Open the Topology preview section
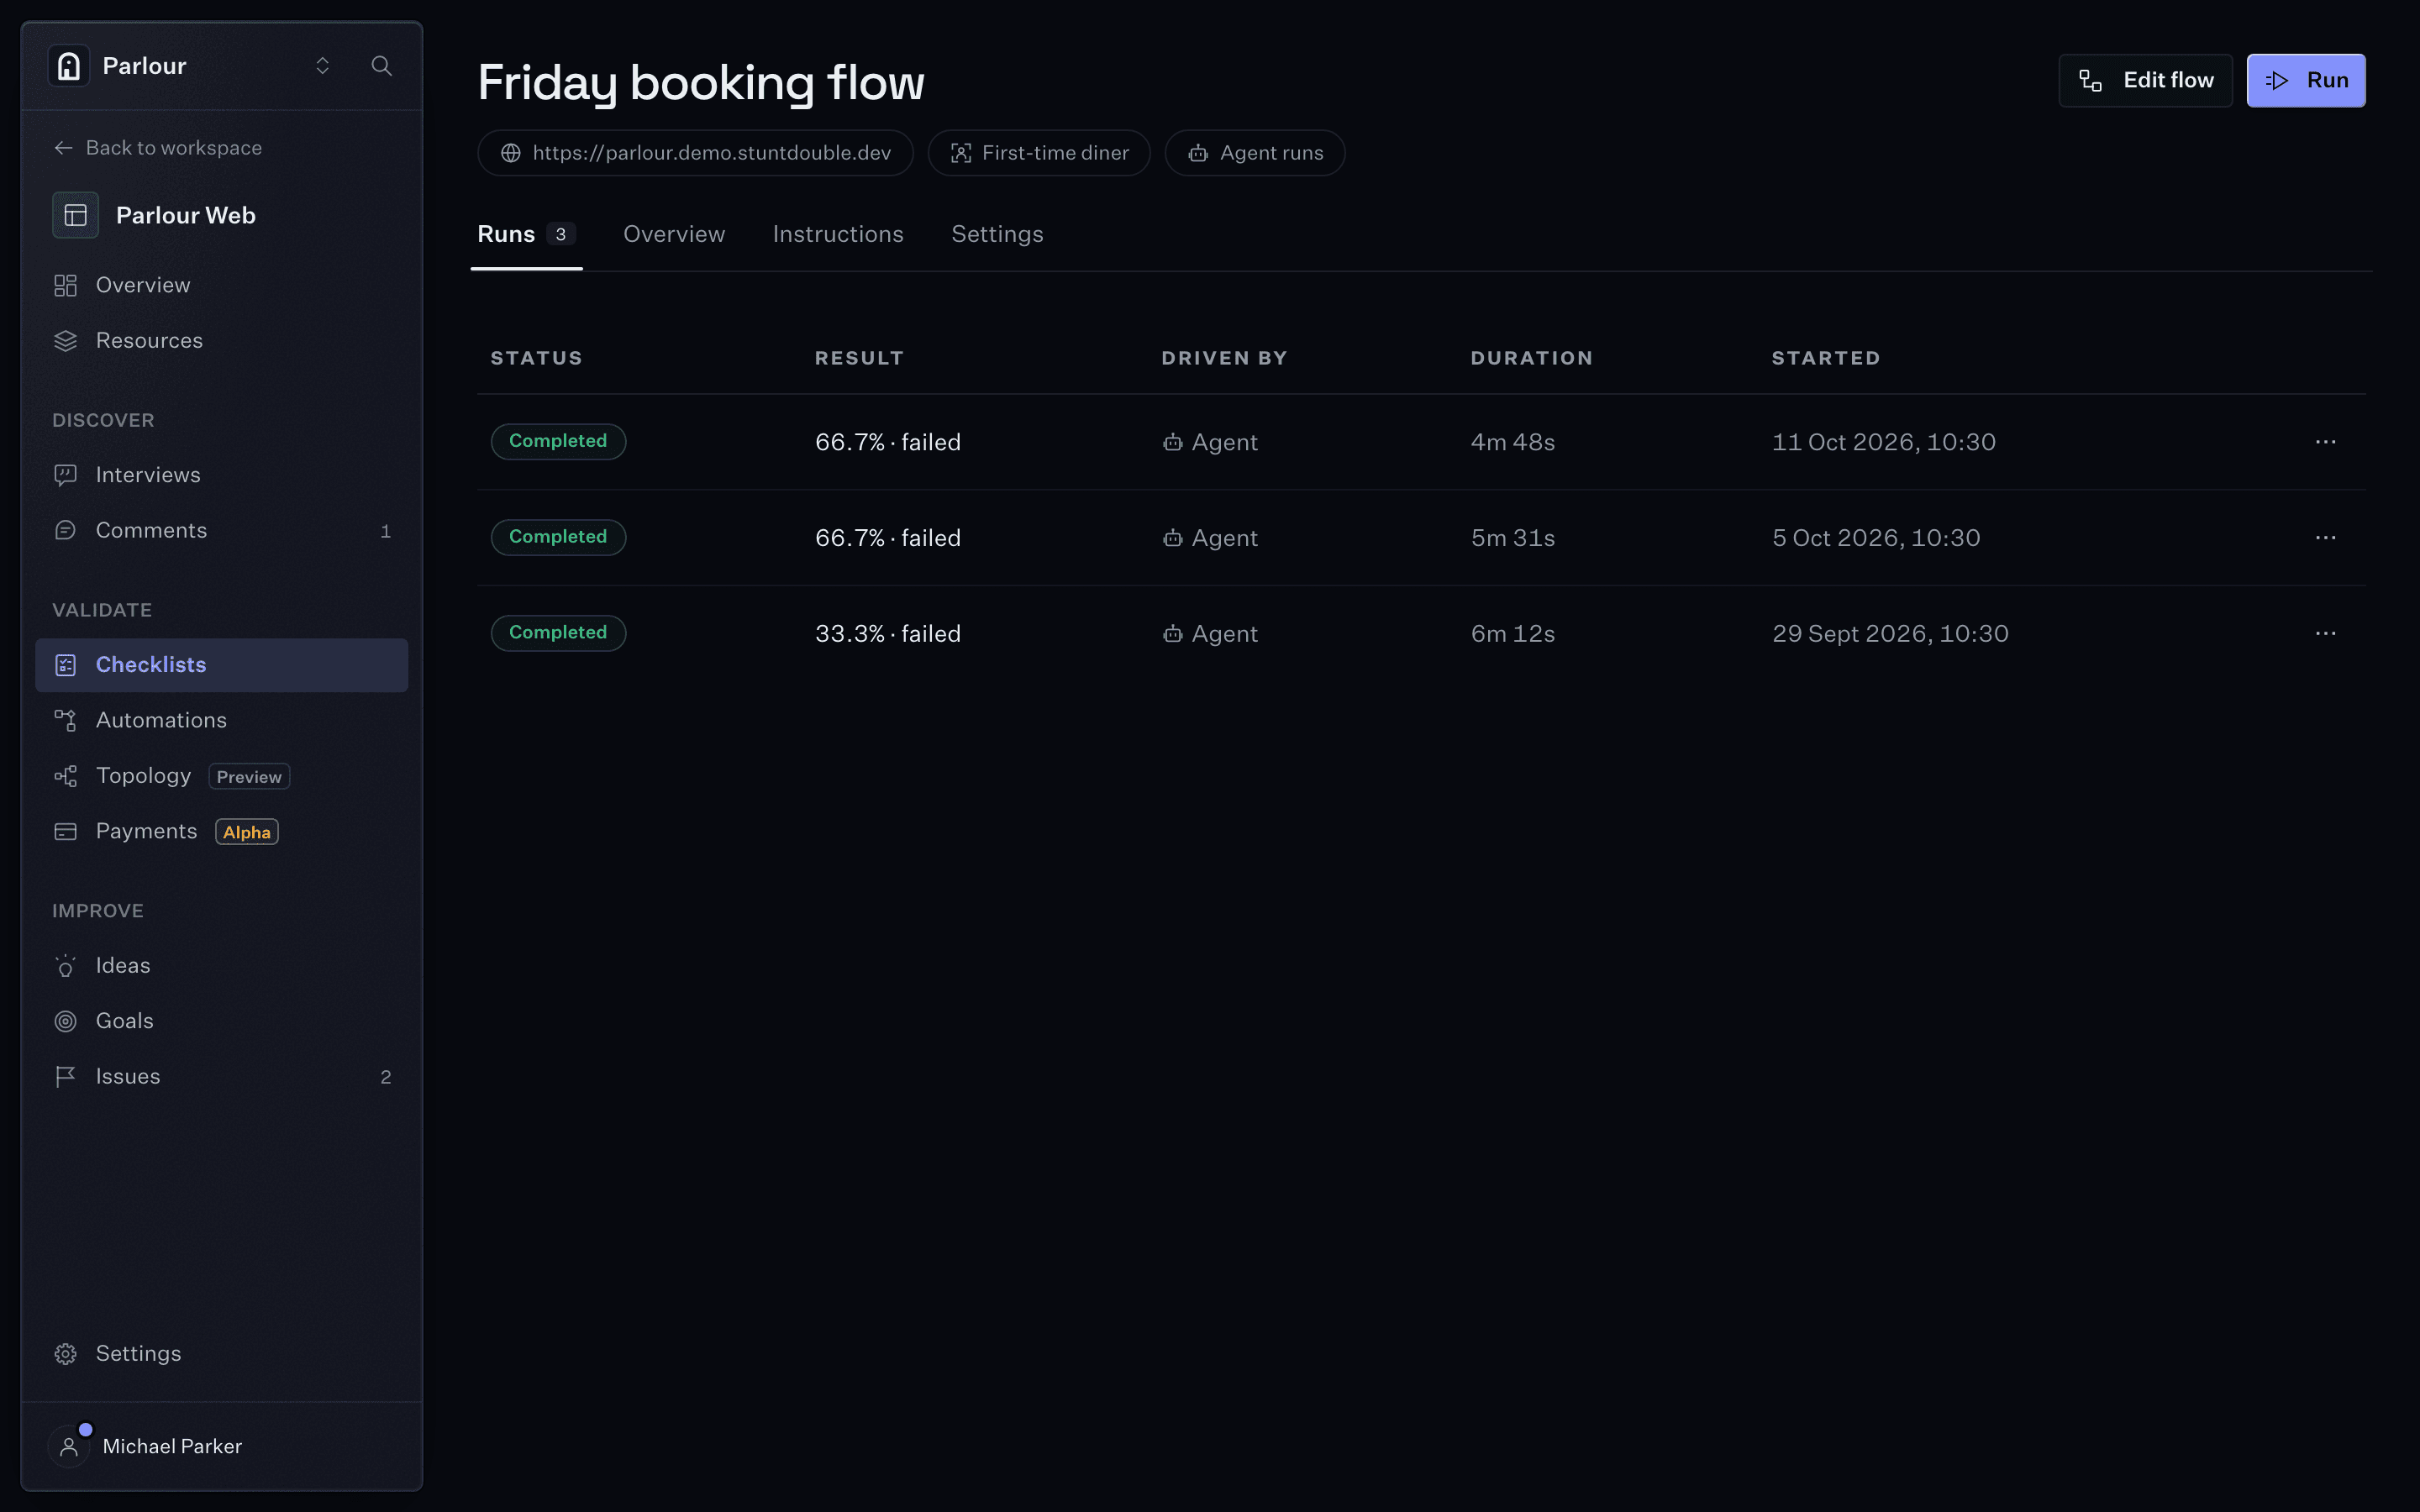The image size is (2420, 1512). click(x=221, y=776)
